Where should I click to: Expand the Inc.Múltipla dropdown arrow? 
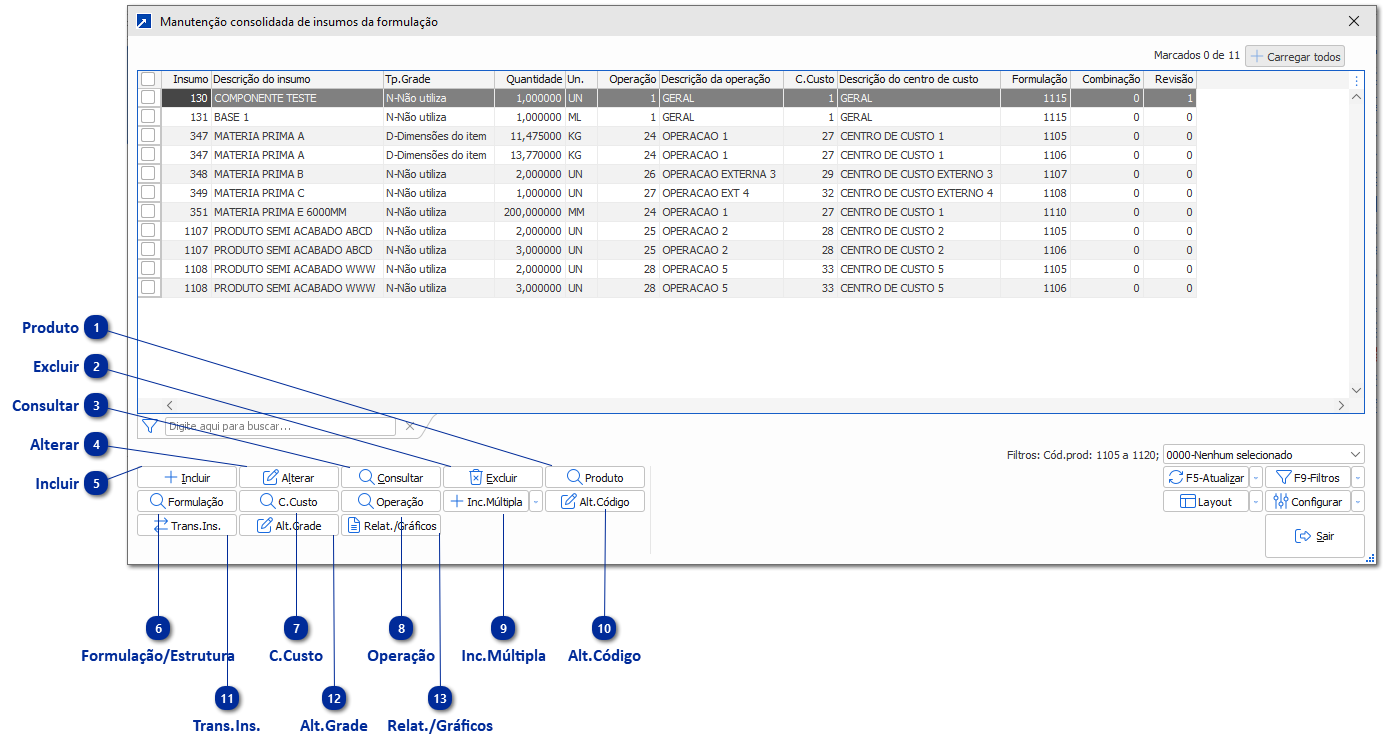click(x=537, y=502)
